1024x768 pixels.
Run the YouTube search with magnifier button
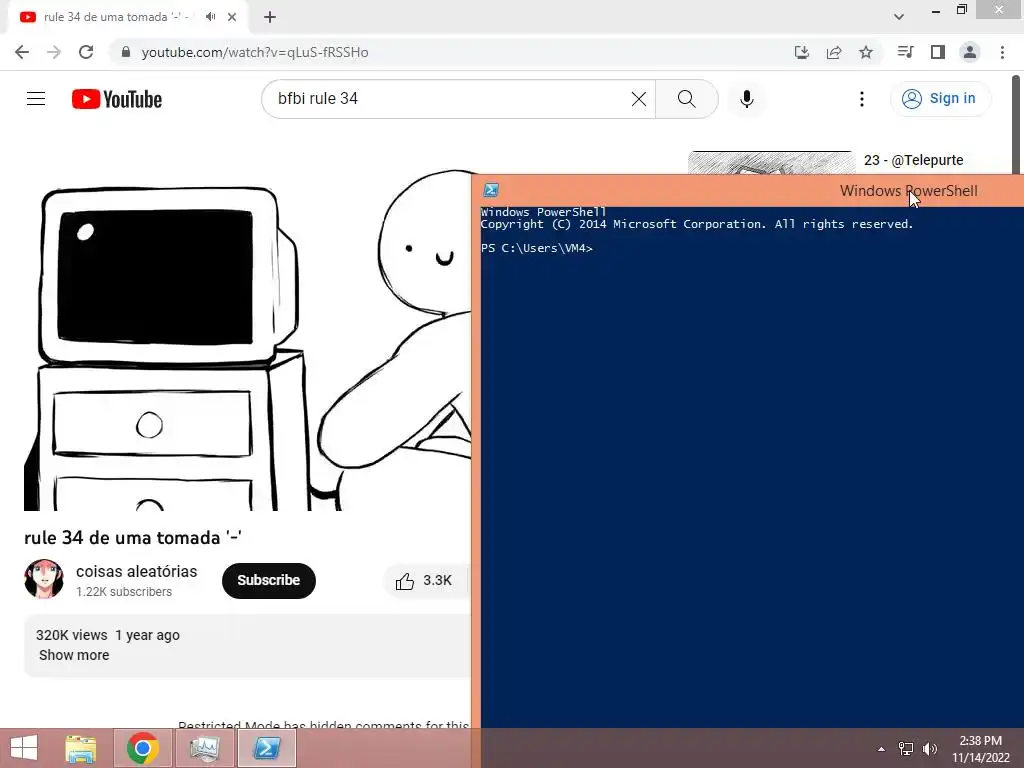686,99
